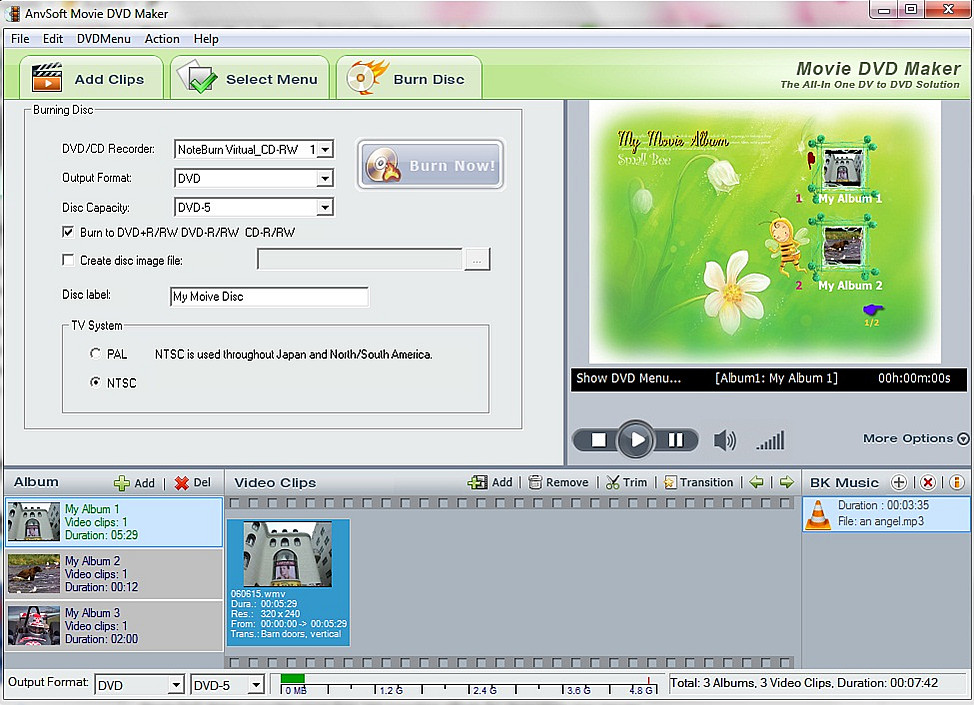Adjust the volume level bars
Viewport: 974px width, 705px height.
770,440
